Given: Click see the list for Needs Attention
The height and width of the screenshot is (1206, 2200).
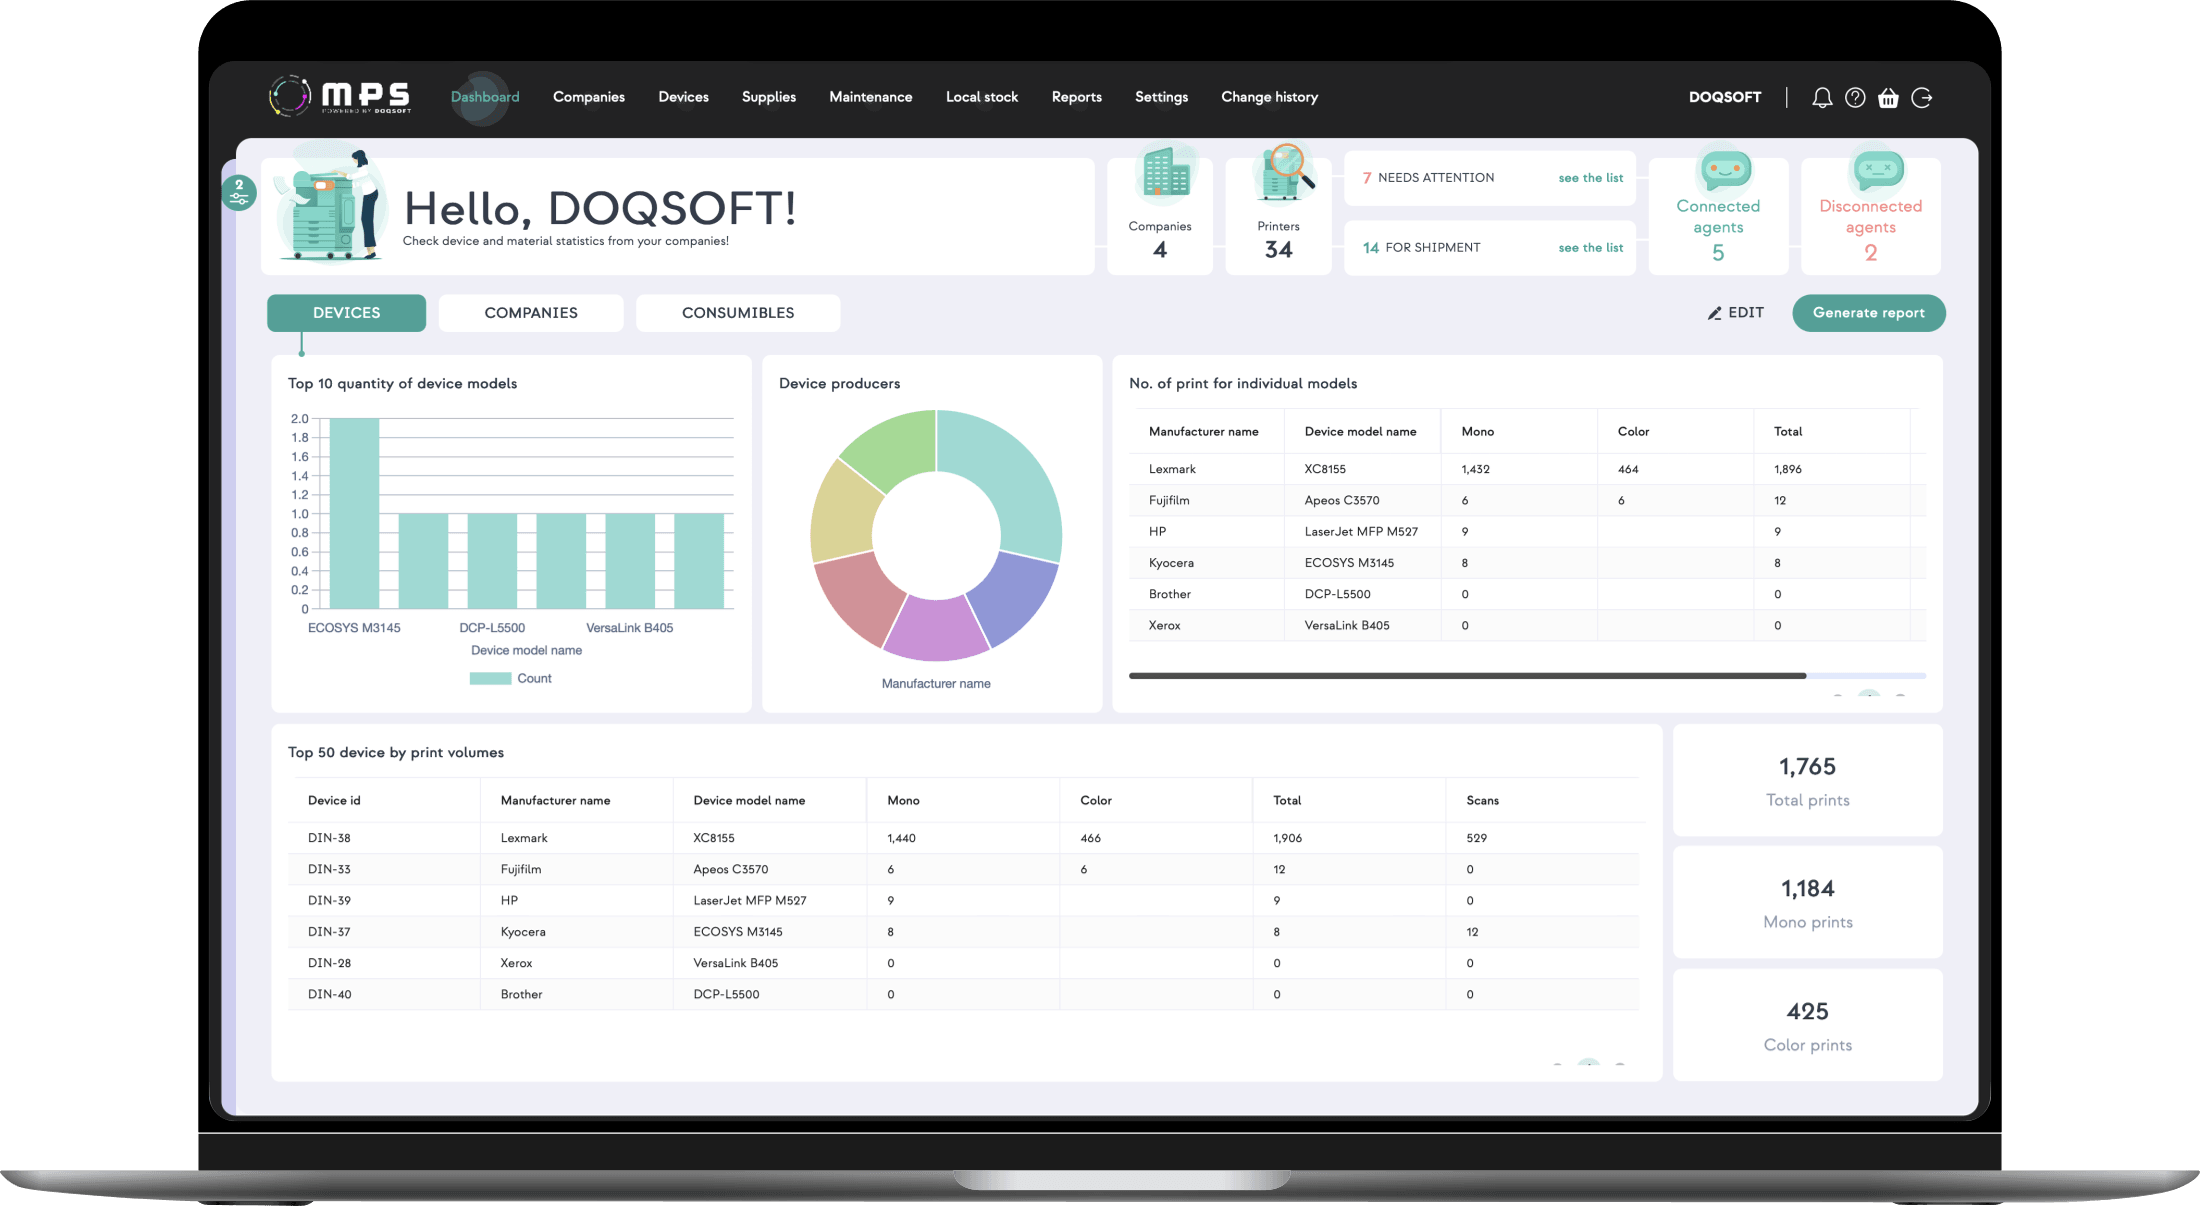Looking at the screenshot, I should tap(1590, 178).
